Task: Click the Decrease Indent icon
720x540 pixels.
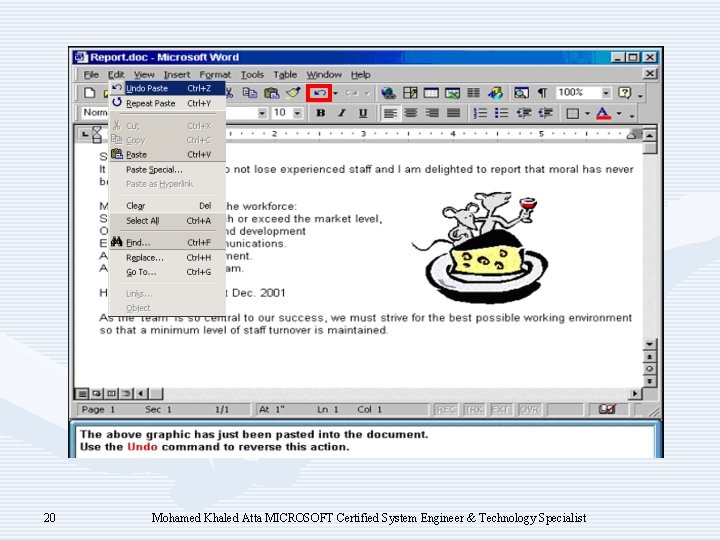Action: click(x=523, y=113)
